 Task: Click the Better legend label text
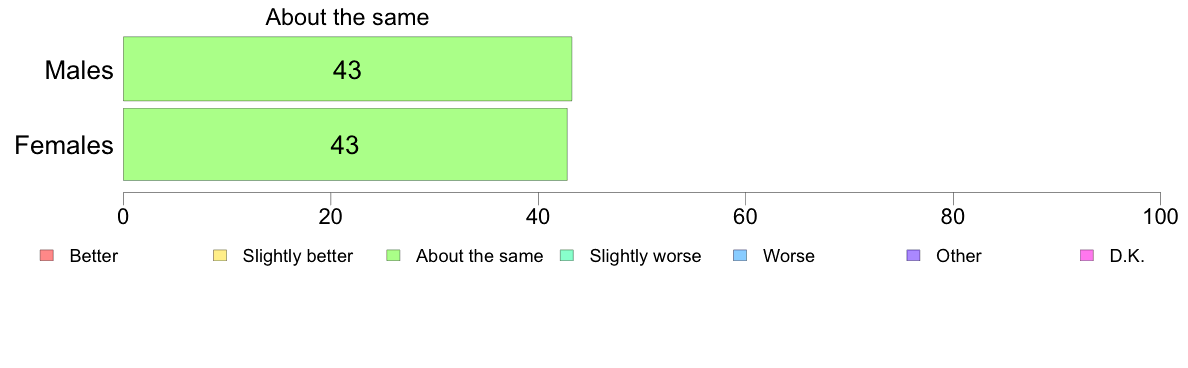(93, 256)
